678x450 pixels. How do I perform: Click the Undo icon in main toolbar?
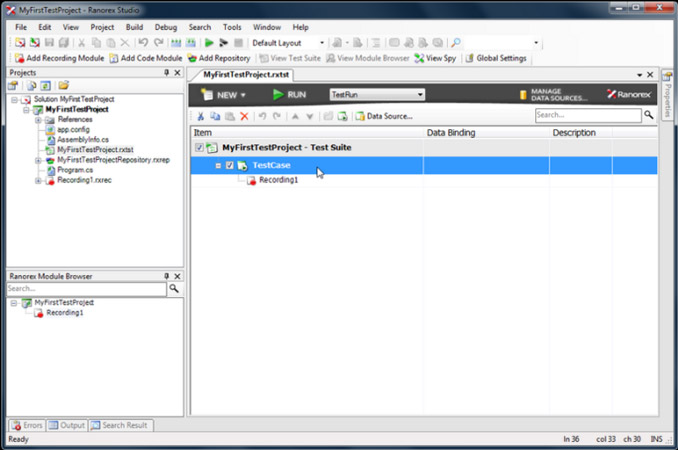143,42
